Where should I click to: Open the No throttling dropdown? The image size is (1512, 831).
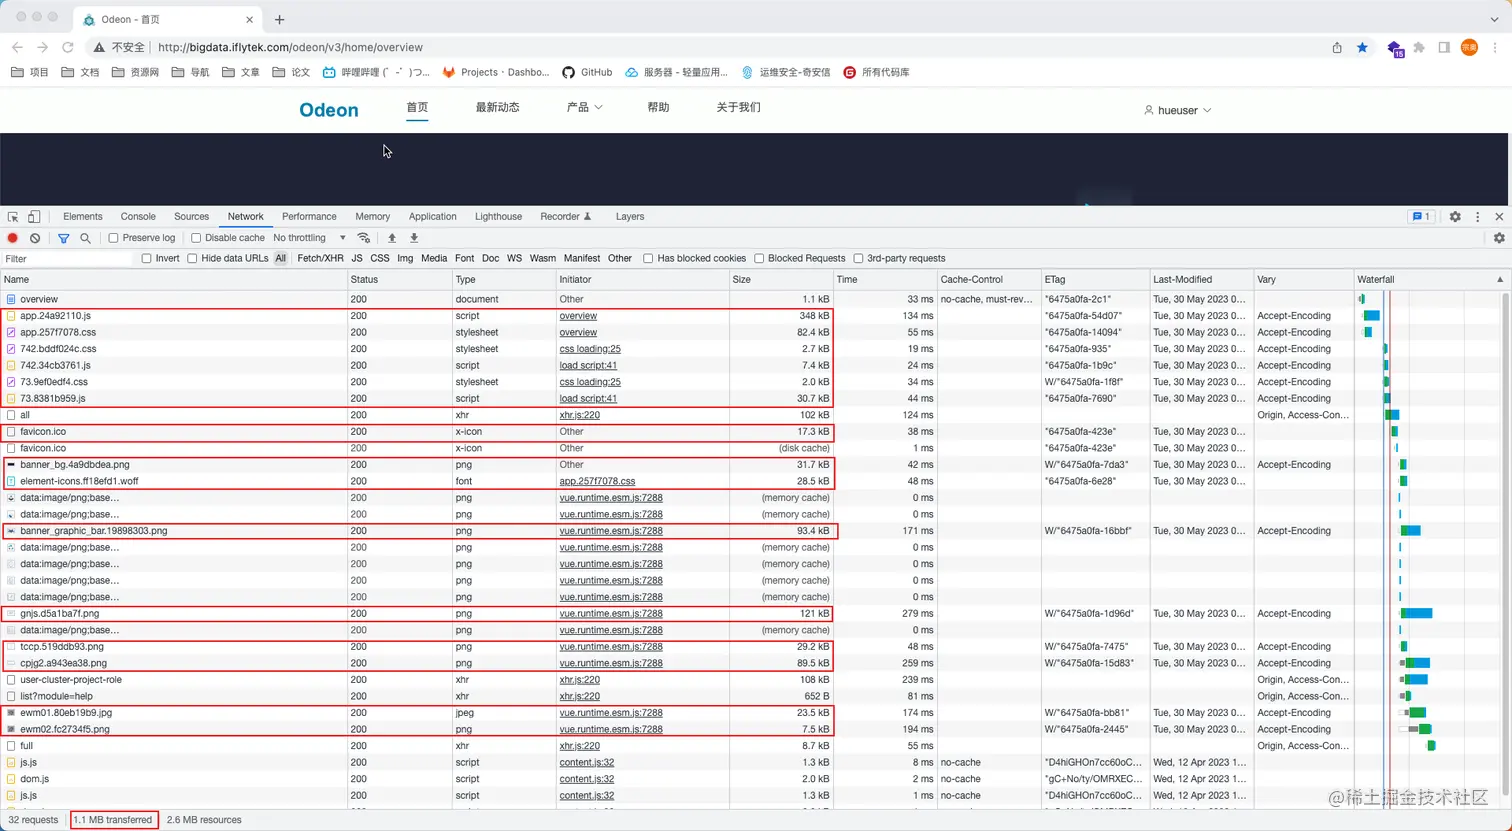coord(309,238)
